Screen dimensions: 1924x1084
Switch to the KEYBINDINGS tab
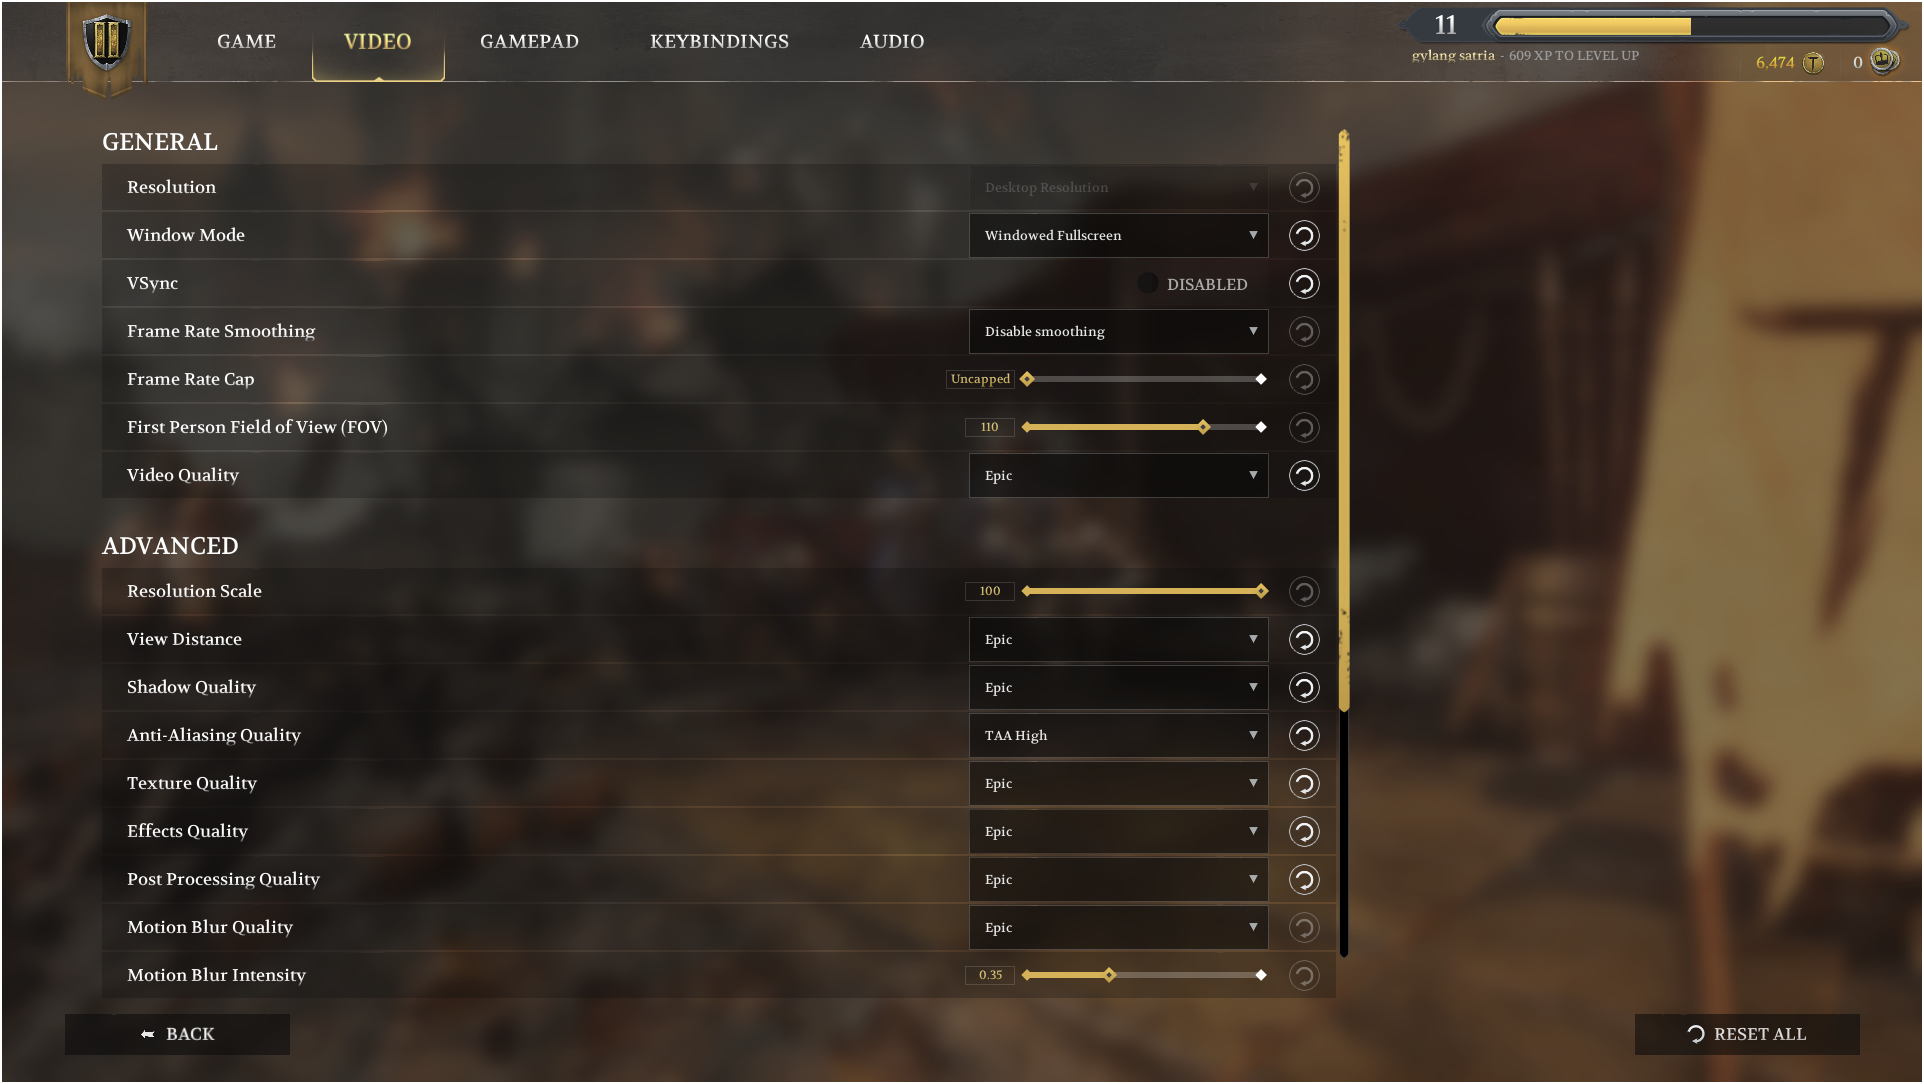point(719,41)
